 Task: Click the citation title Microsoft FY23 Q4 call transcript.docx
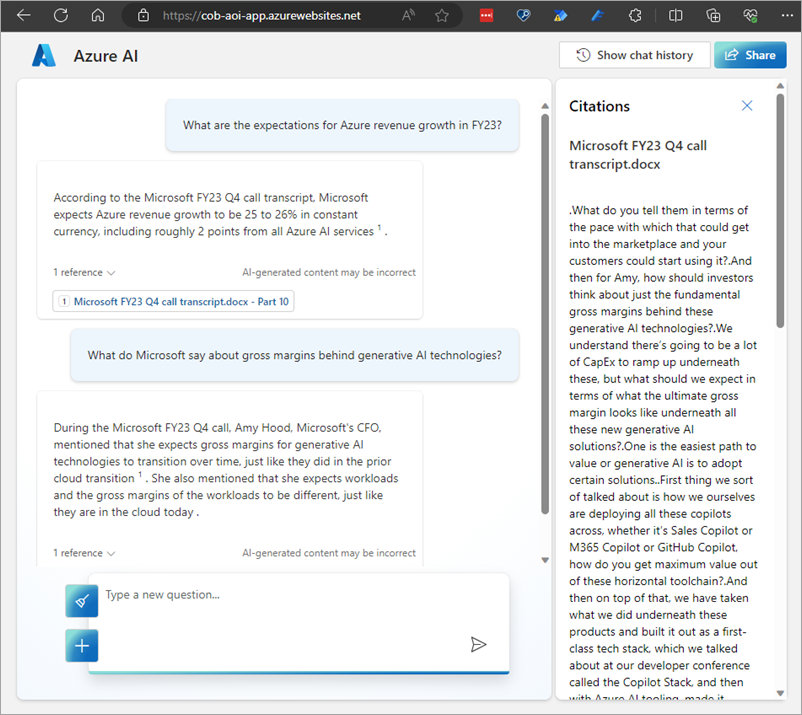(638, 155)
